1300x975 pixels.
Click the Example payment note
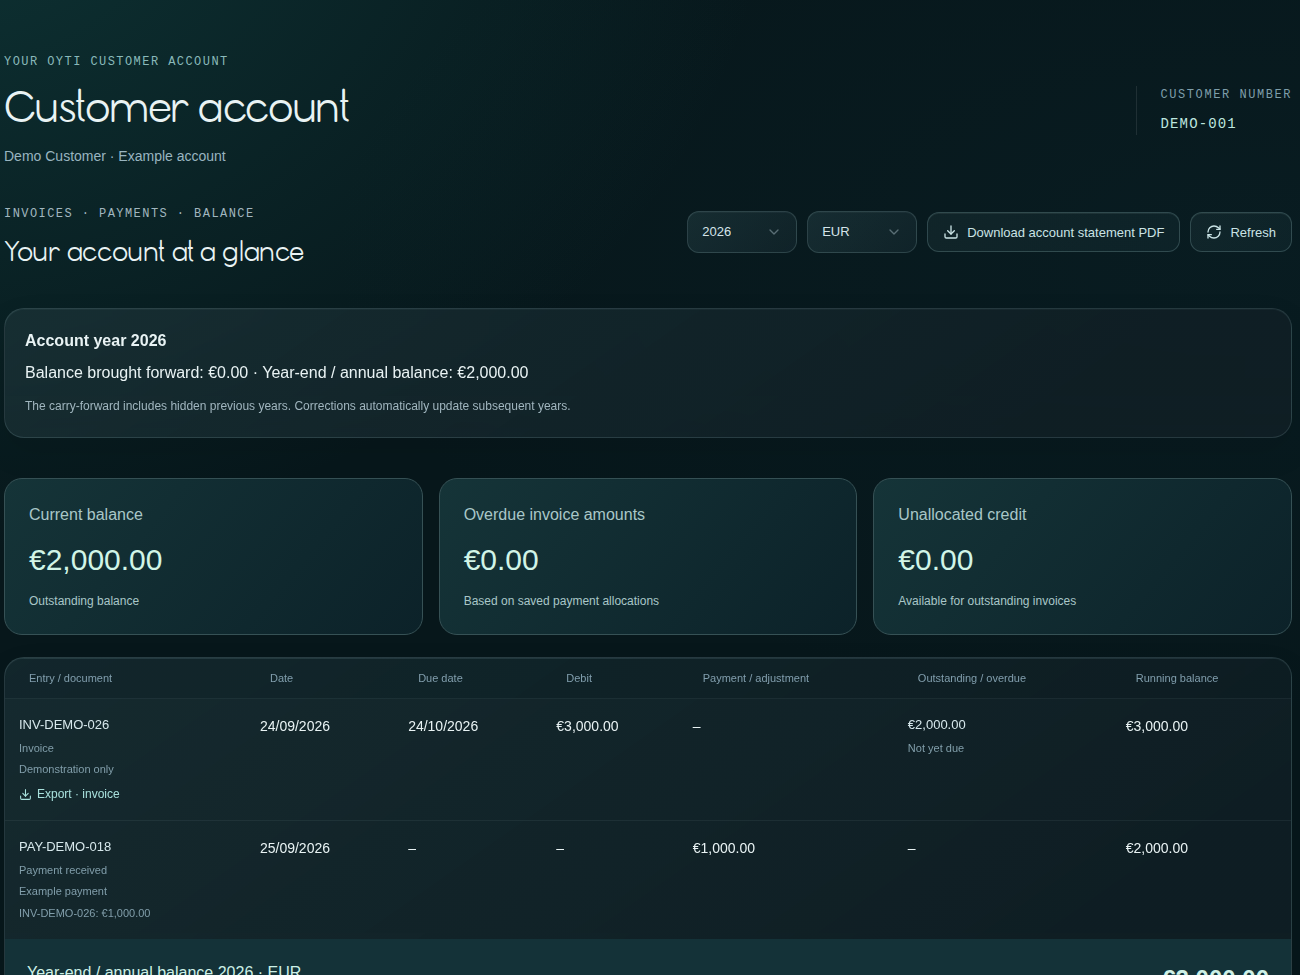[63, 891]
